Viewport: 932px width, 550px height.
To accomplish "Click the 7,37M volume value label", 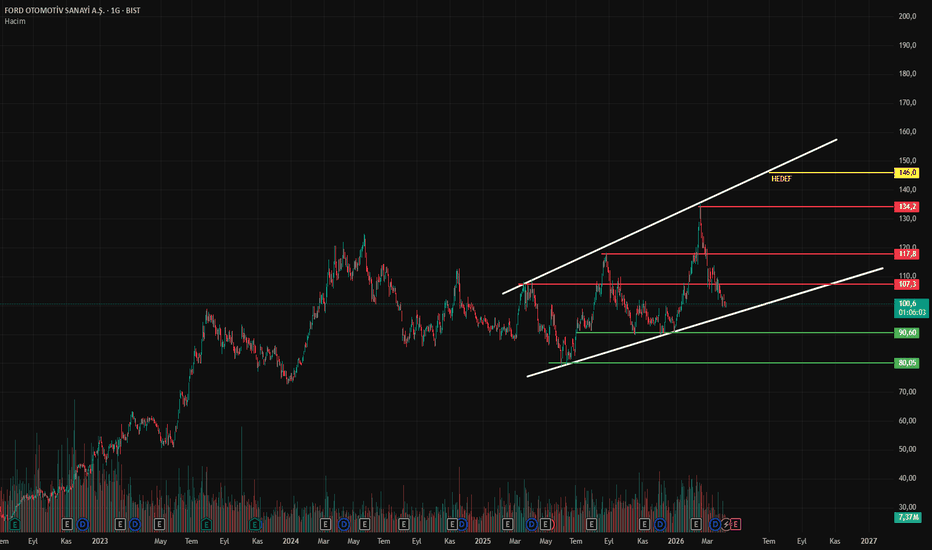I will pos(908,517).
